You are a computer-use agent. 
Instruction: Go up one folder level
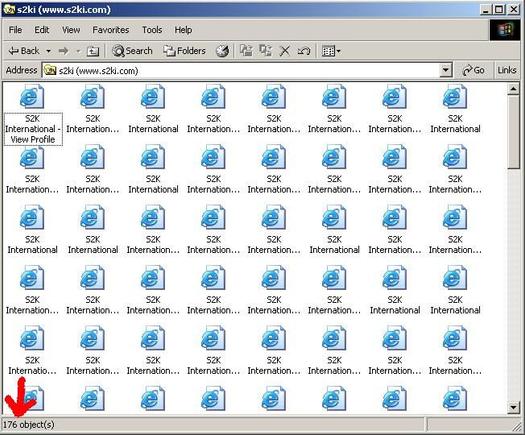[93, 51]
